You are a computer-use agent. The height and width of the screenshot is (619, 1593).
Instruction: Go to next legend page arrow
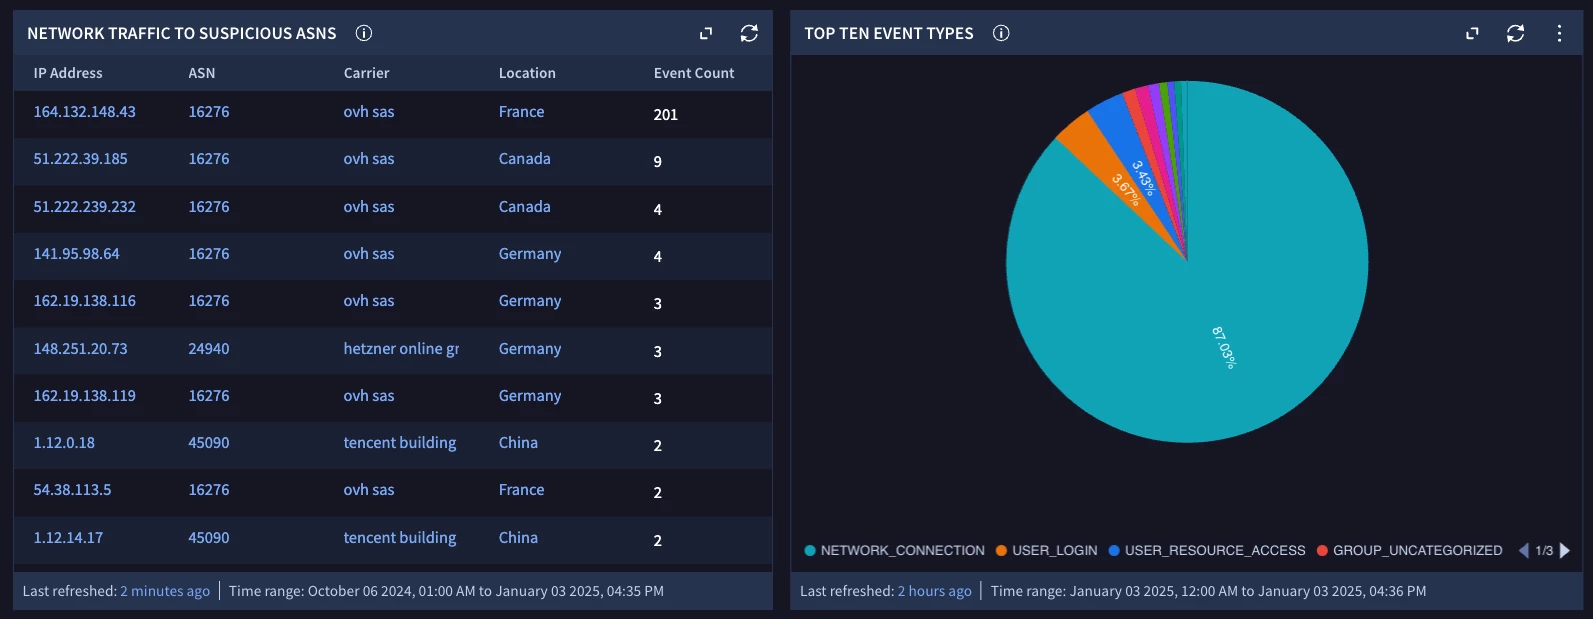tap(1565, 550)
